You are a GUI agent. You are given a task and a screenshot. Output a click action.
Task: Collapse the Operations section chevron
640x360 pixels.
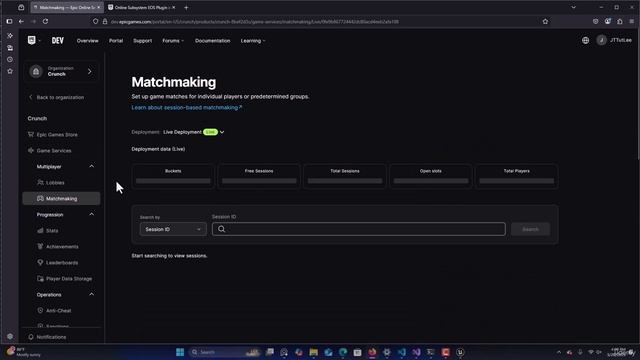coord(91,294)
